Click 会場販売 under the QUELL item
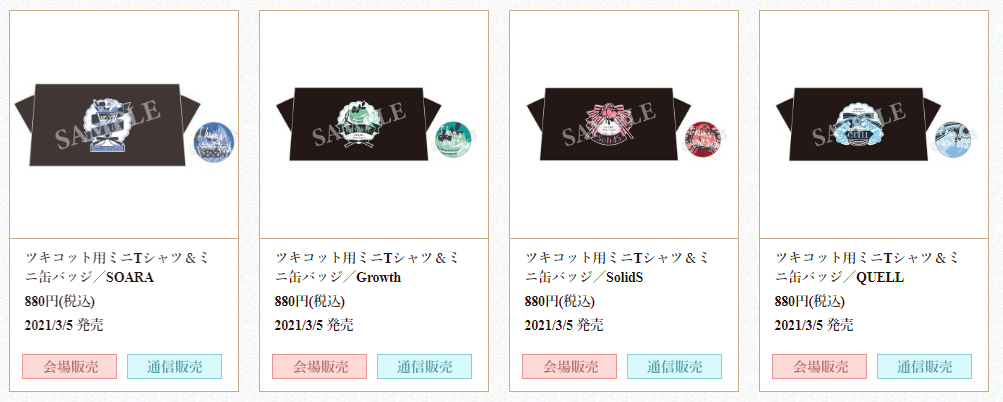Viewport: 1003px width, 402px height. coord(820,367)
